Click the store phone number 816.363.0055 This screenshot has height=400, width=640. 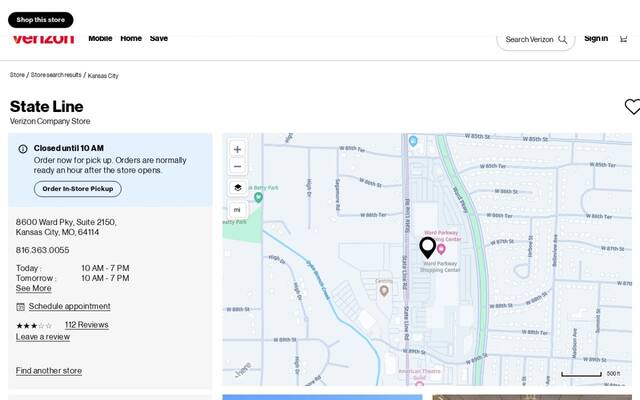click(42, 250)
